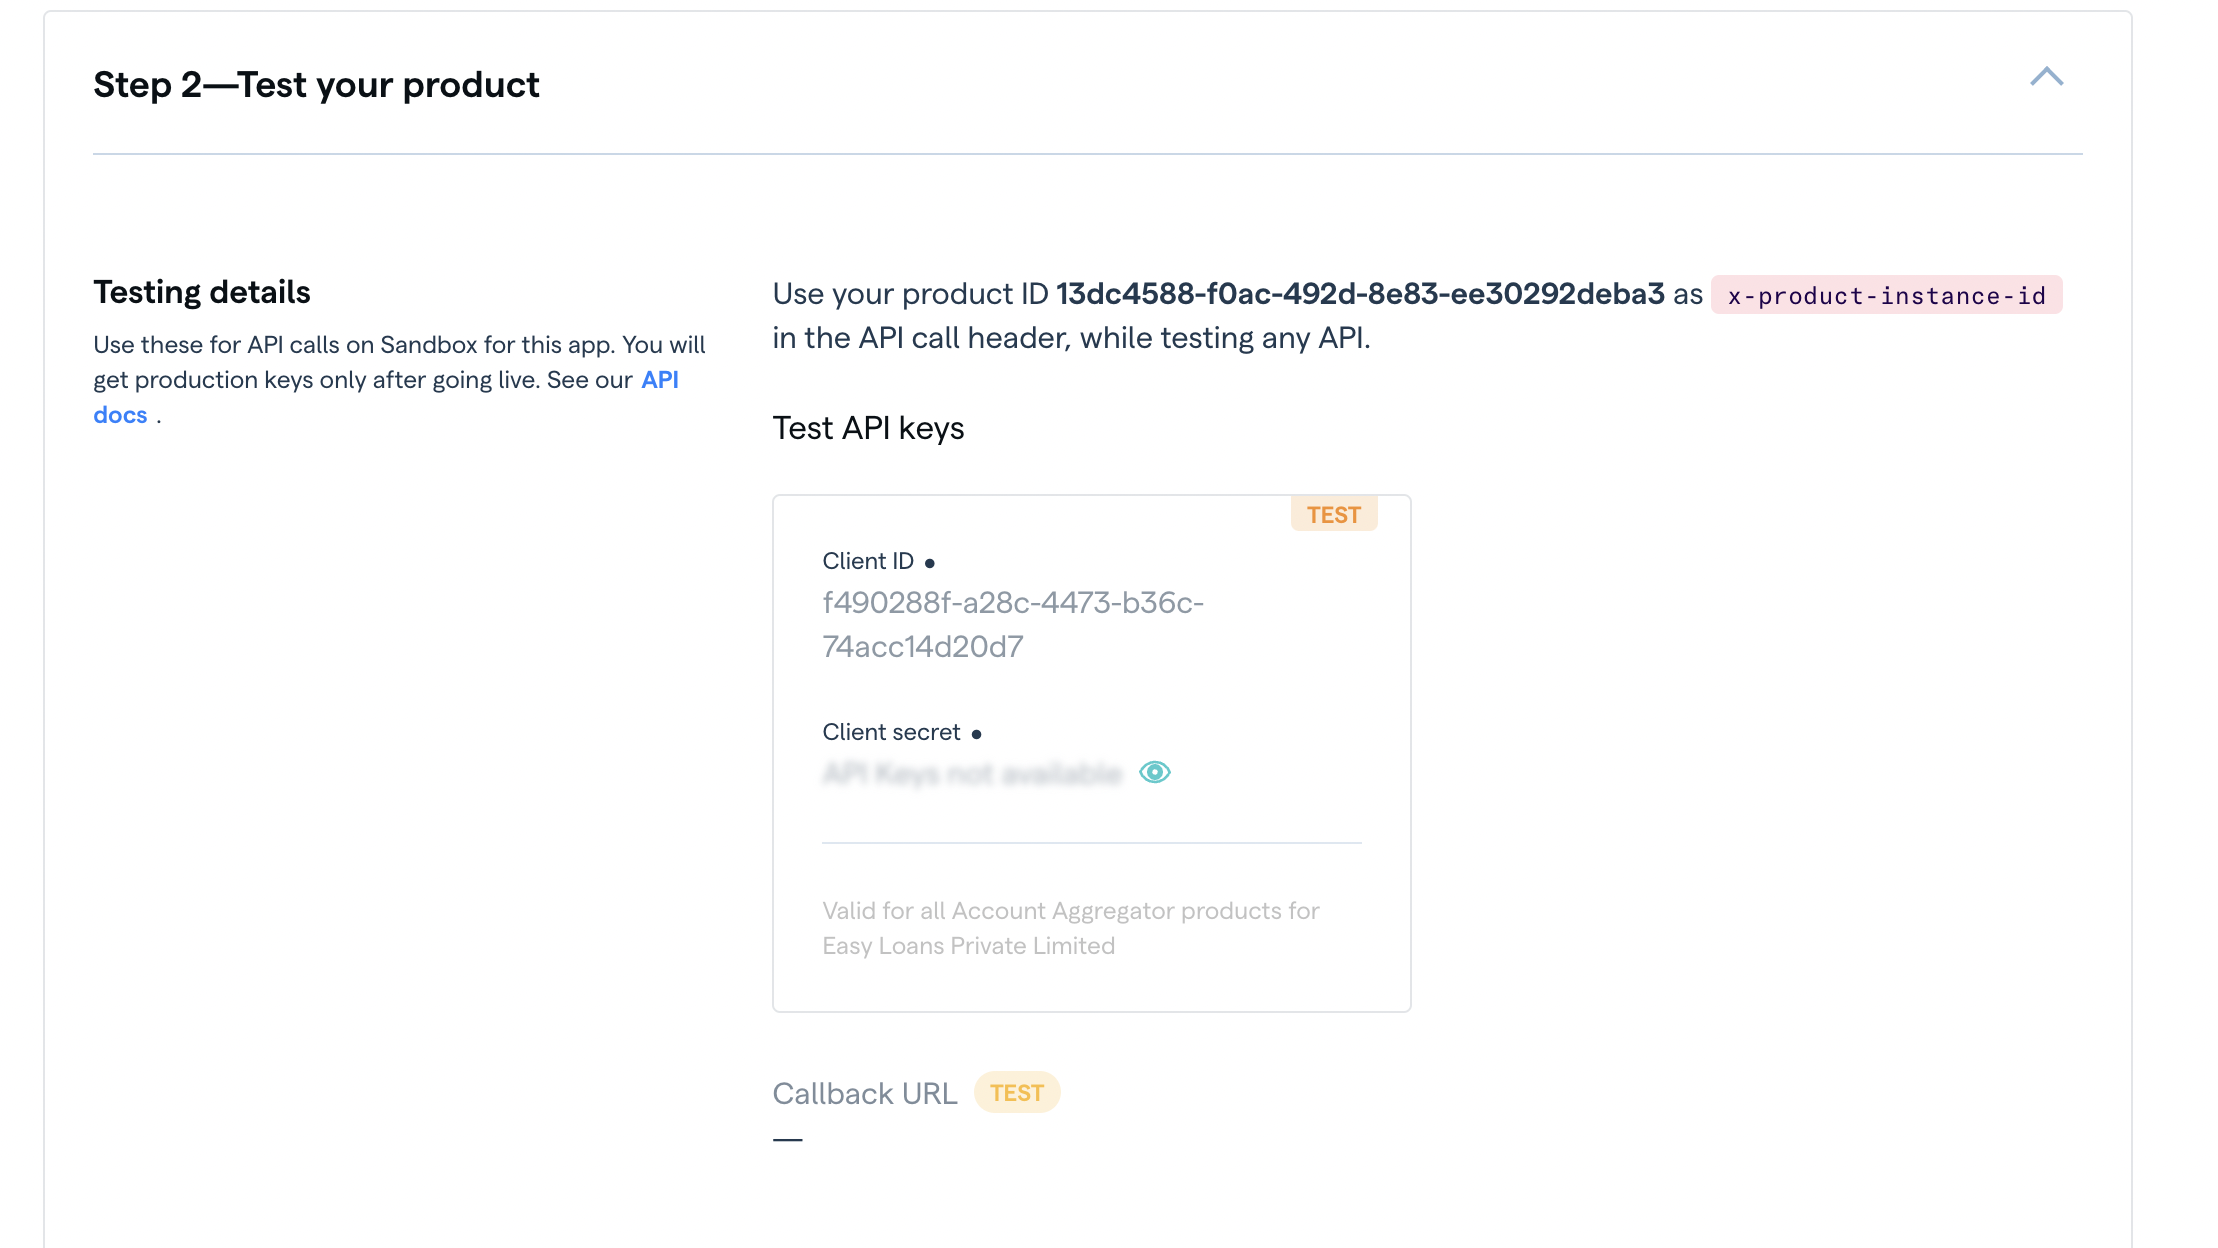Select the product ID 13dc4588 text
This screenshot has height=1248, width=2218.
tap(1359, 294)
